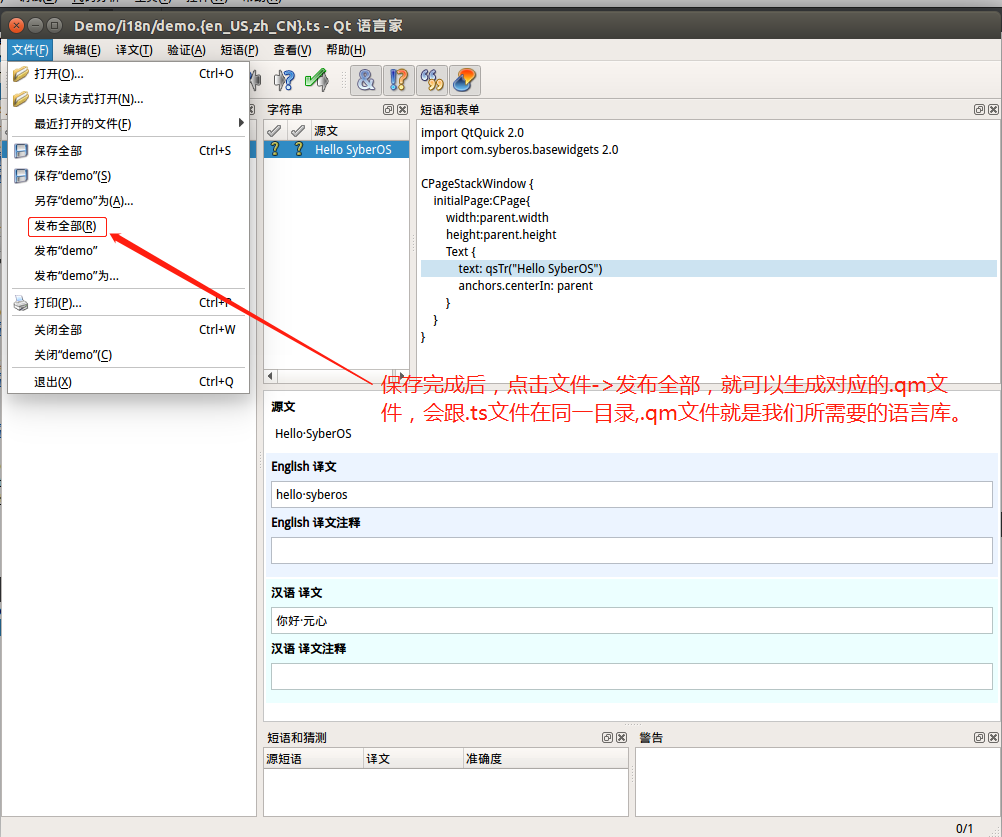Viewport: 1002px width, 837px height.
Task: Toggle the place marker validation icon
Action: coord(464,80)
